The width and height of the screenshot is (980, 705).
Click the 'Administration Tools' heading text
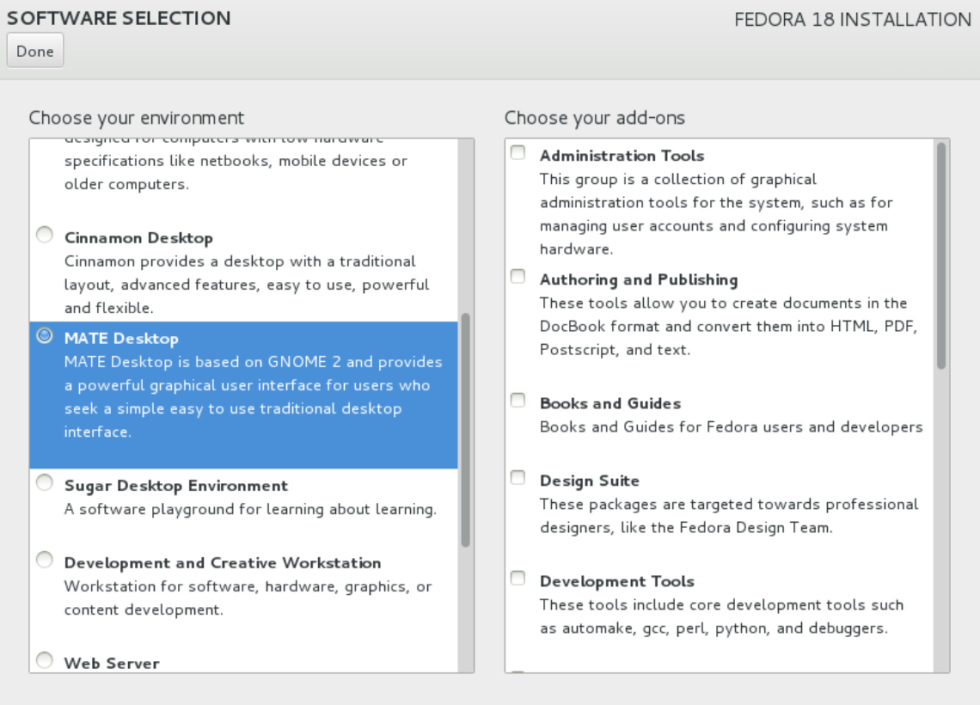tap(622, 156)
